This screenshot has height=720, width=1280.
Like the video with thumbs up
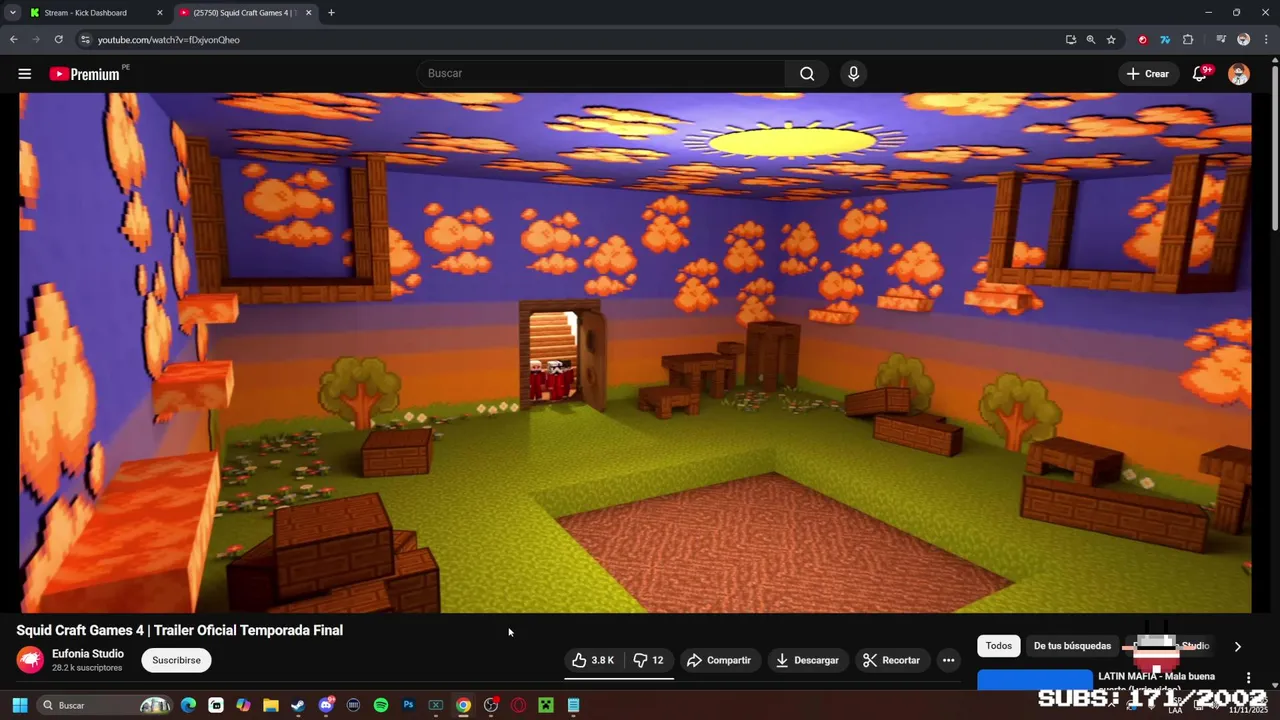point(593,661)
